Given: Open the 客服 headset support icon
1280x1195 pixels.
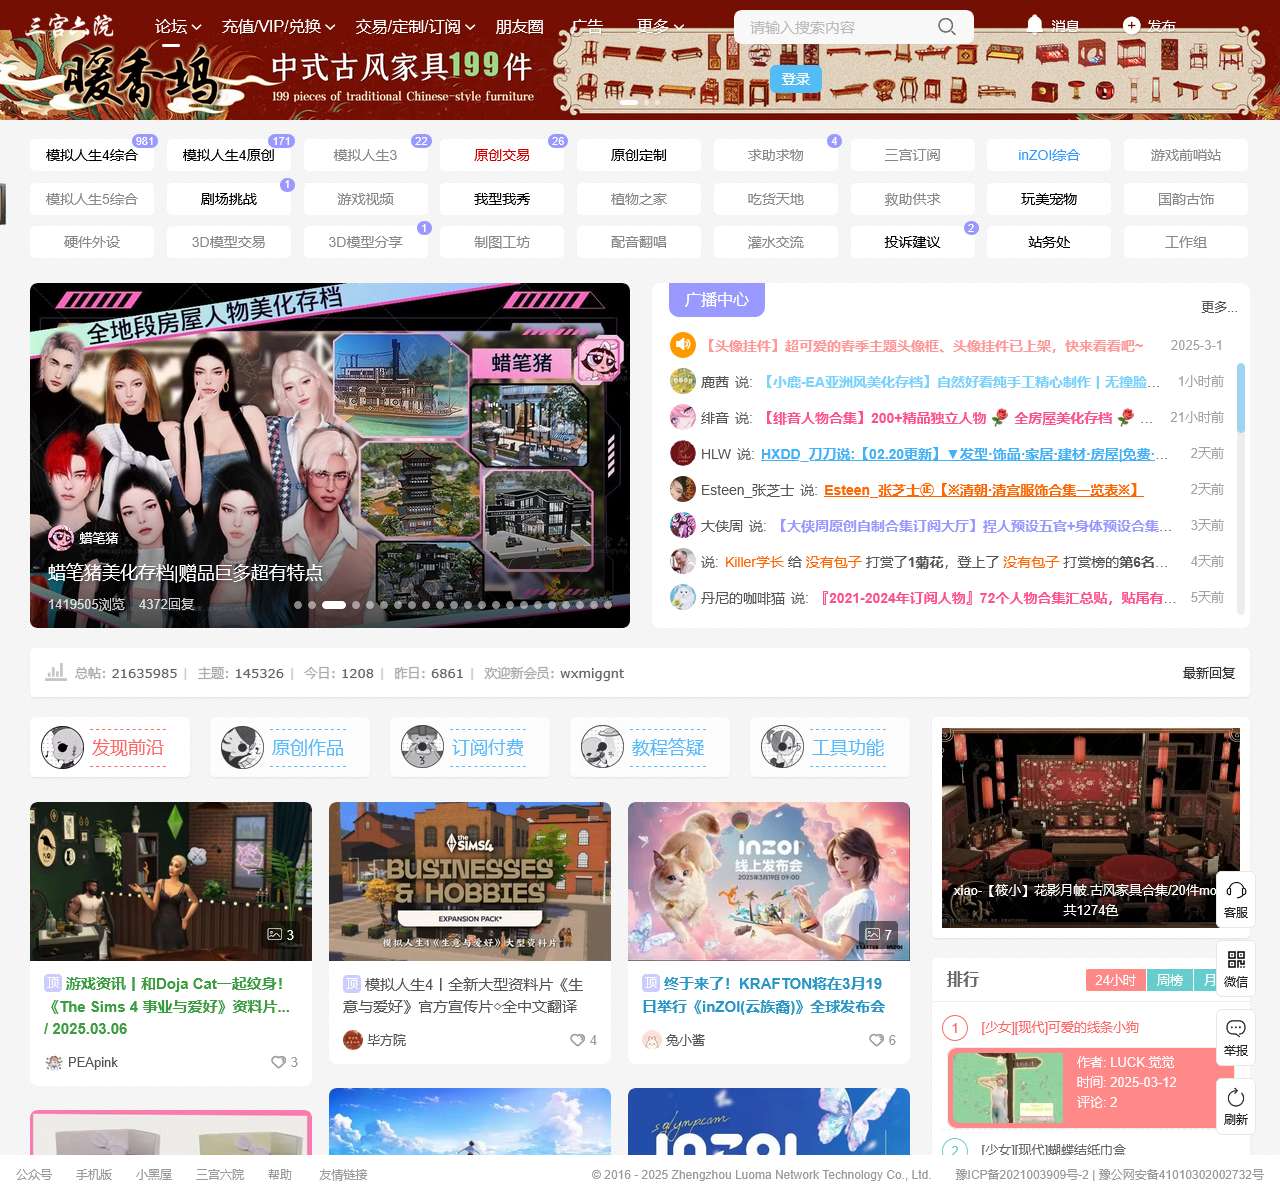Looking at the screenshot, I should coord(1236,890).
